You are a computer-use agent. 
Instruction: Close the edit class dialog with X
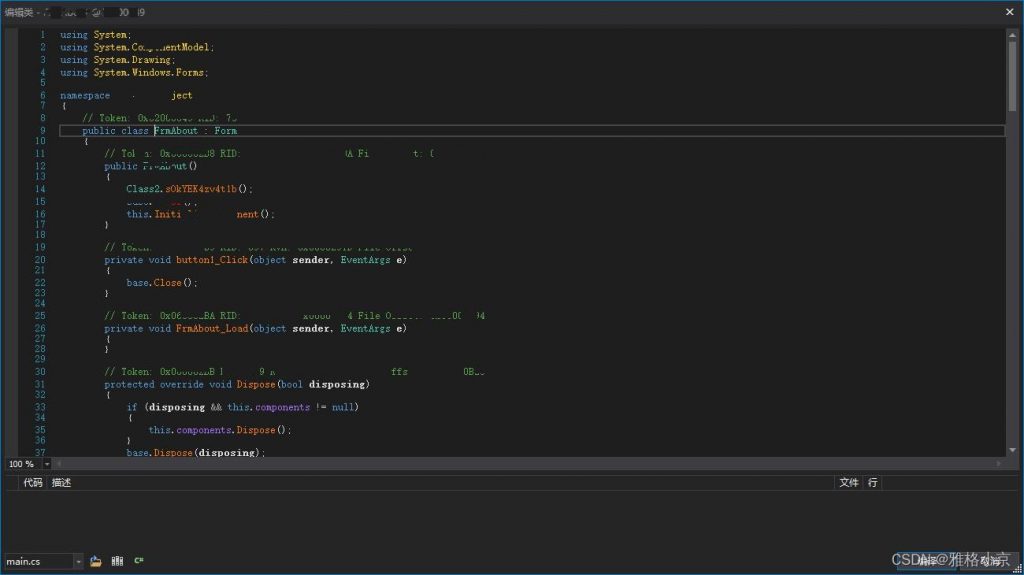click(1010, 12)
